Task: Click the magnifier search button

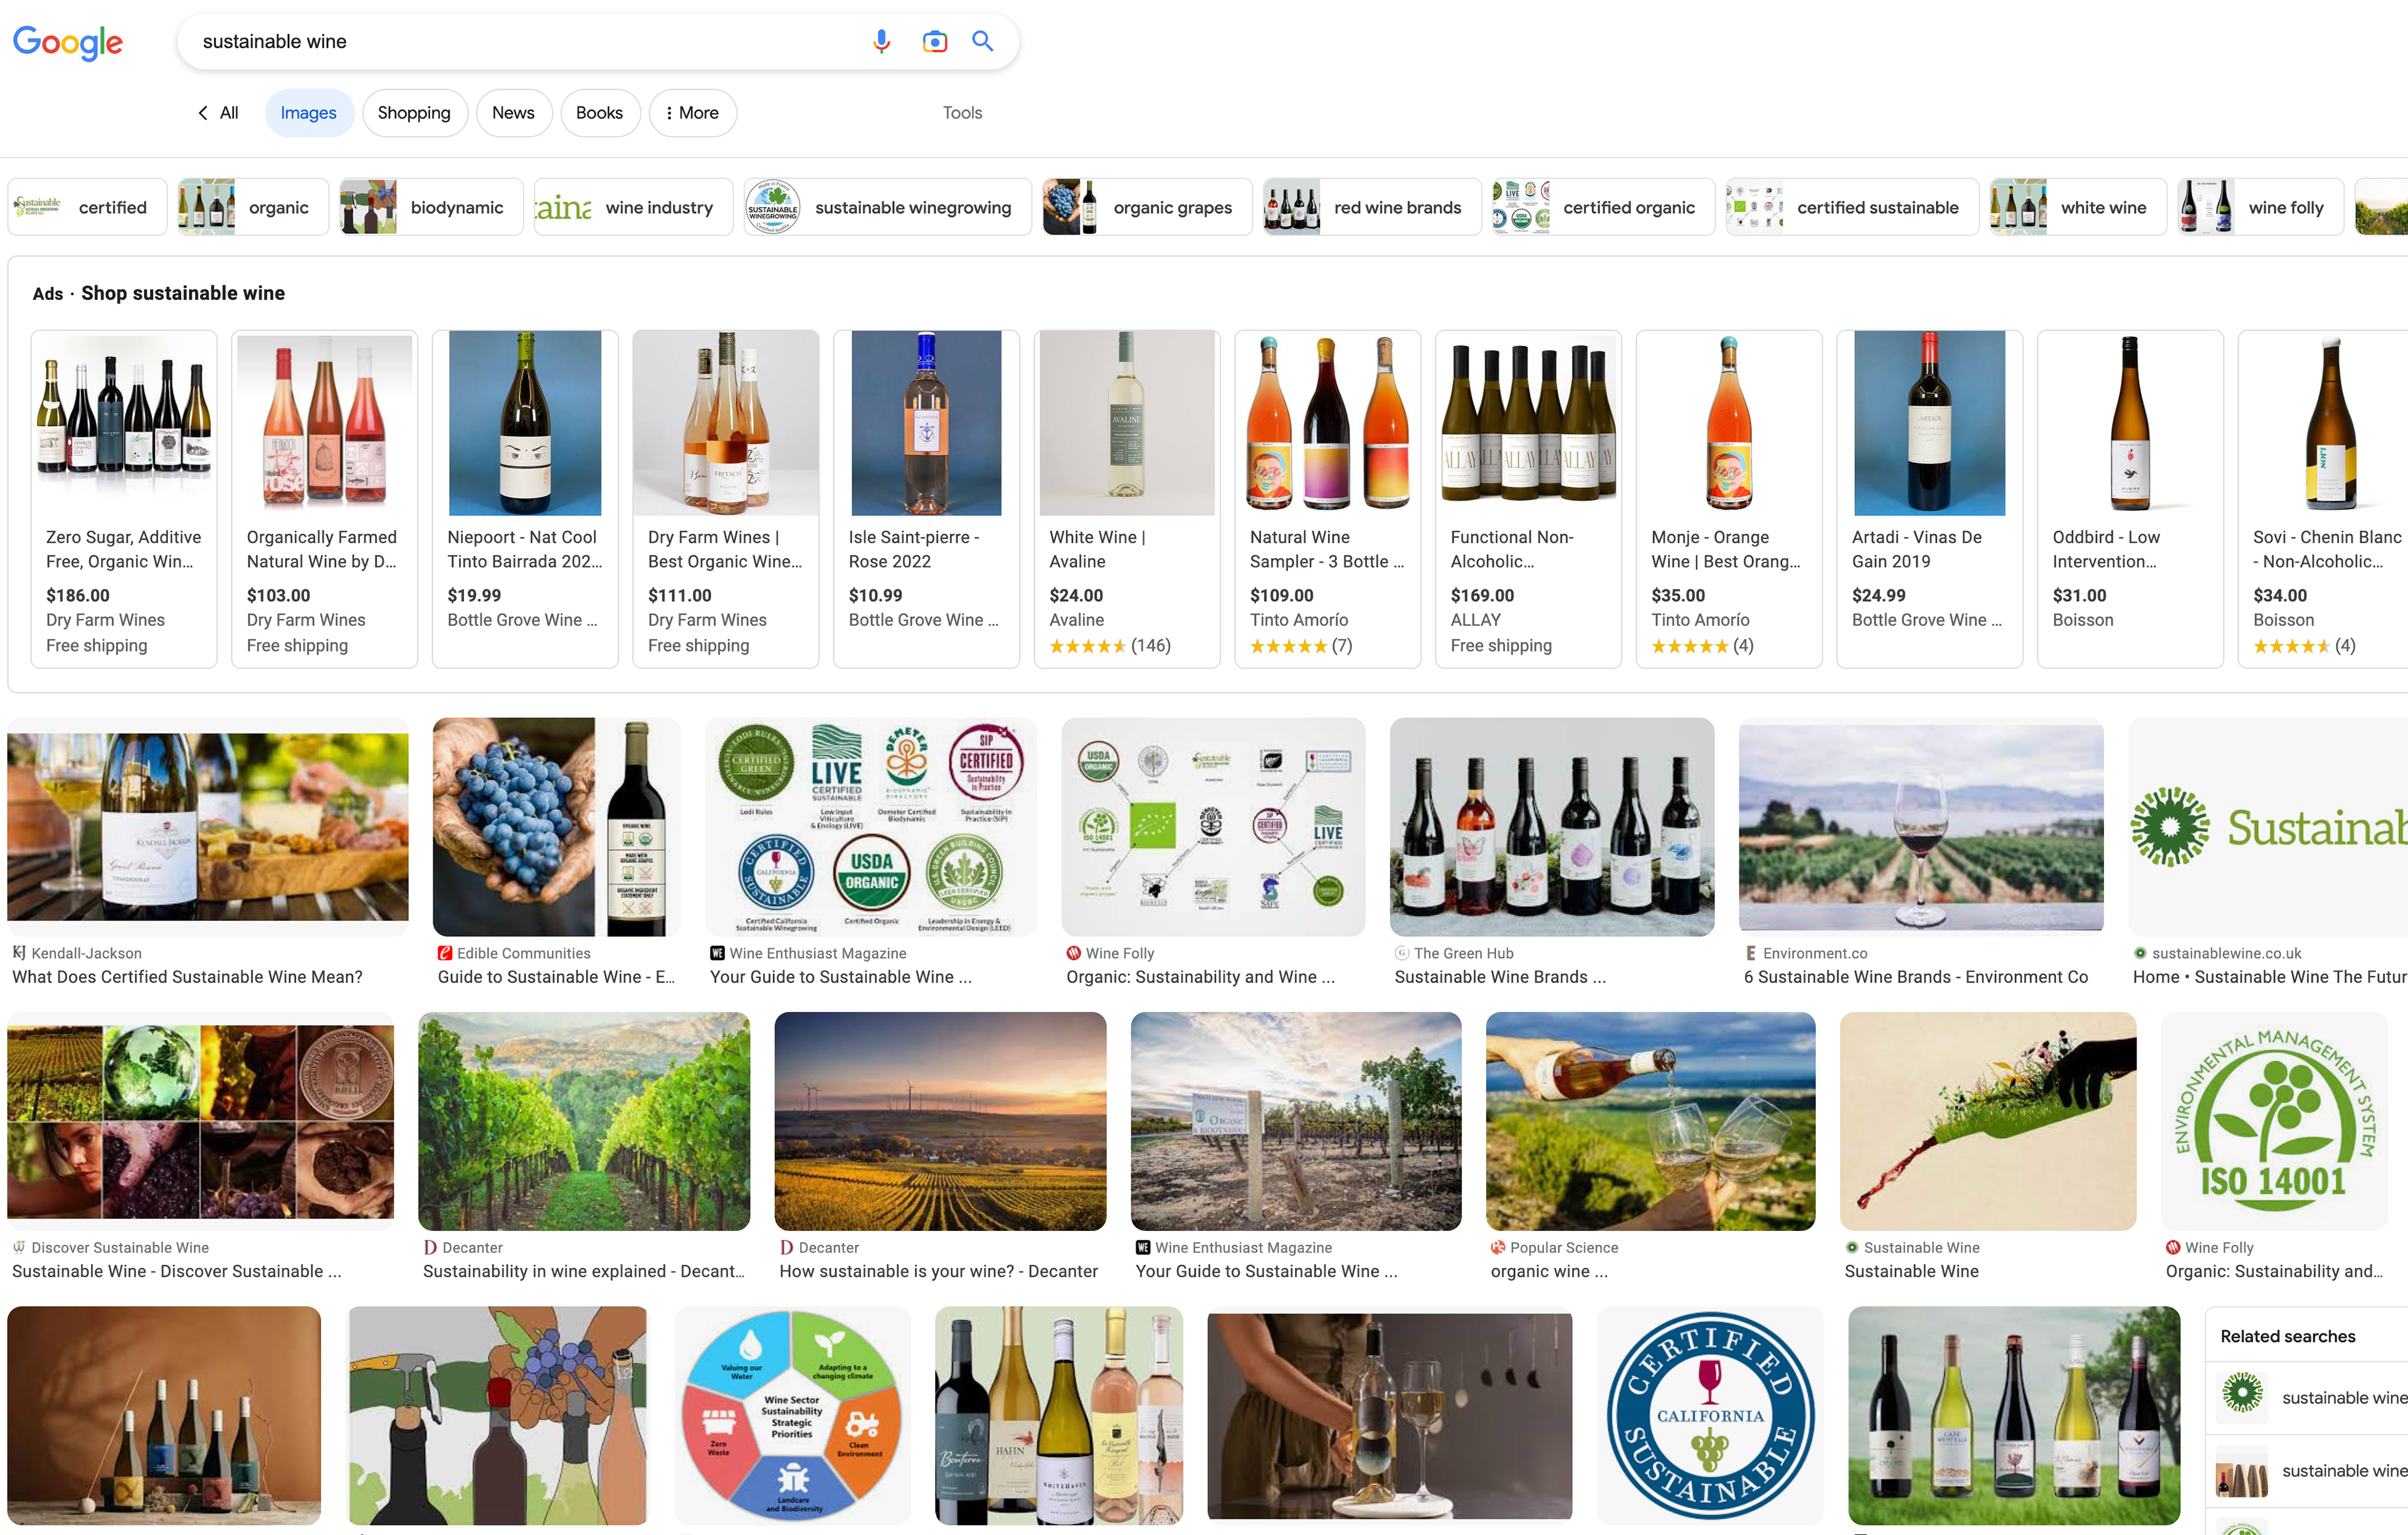Action: point(983,41)
